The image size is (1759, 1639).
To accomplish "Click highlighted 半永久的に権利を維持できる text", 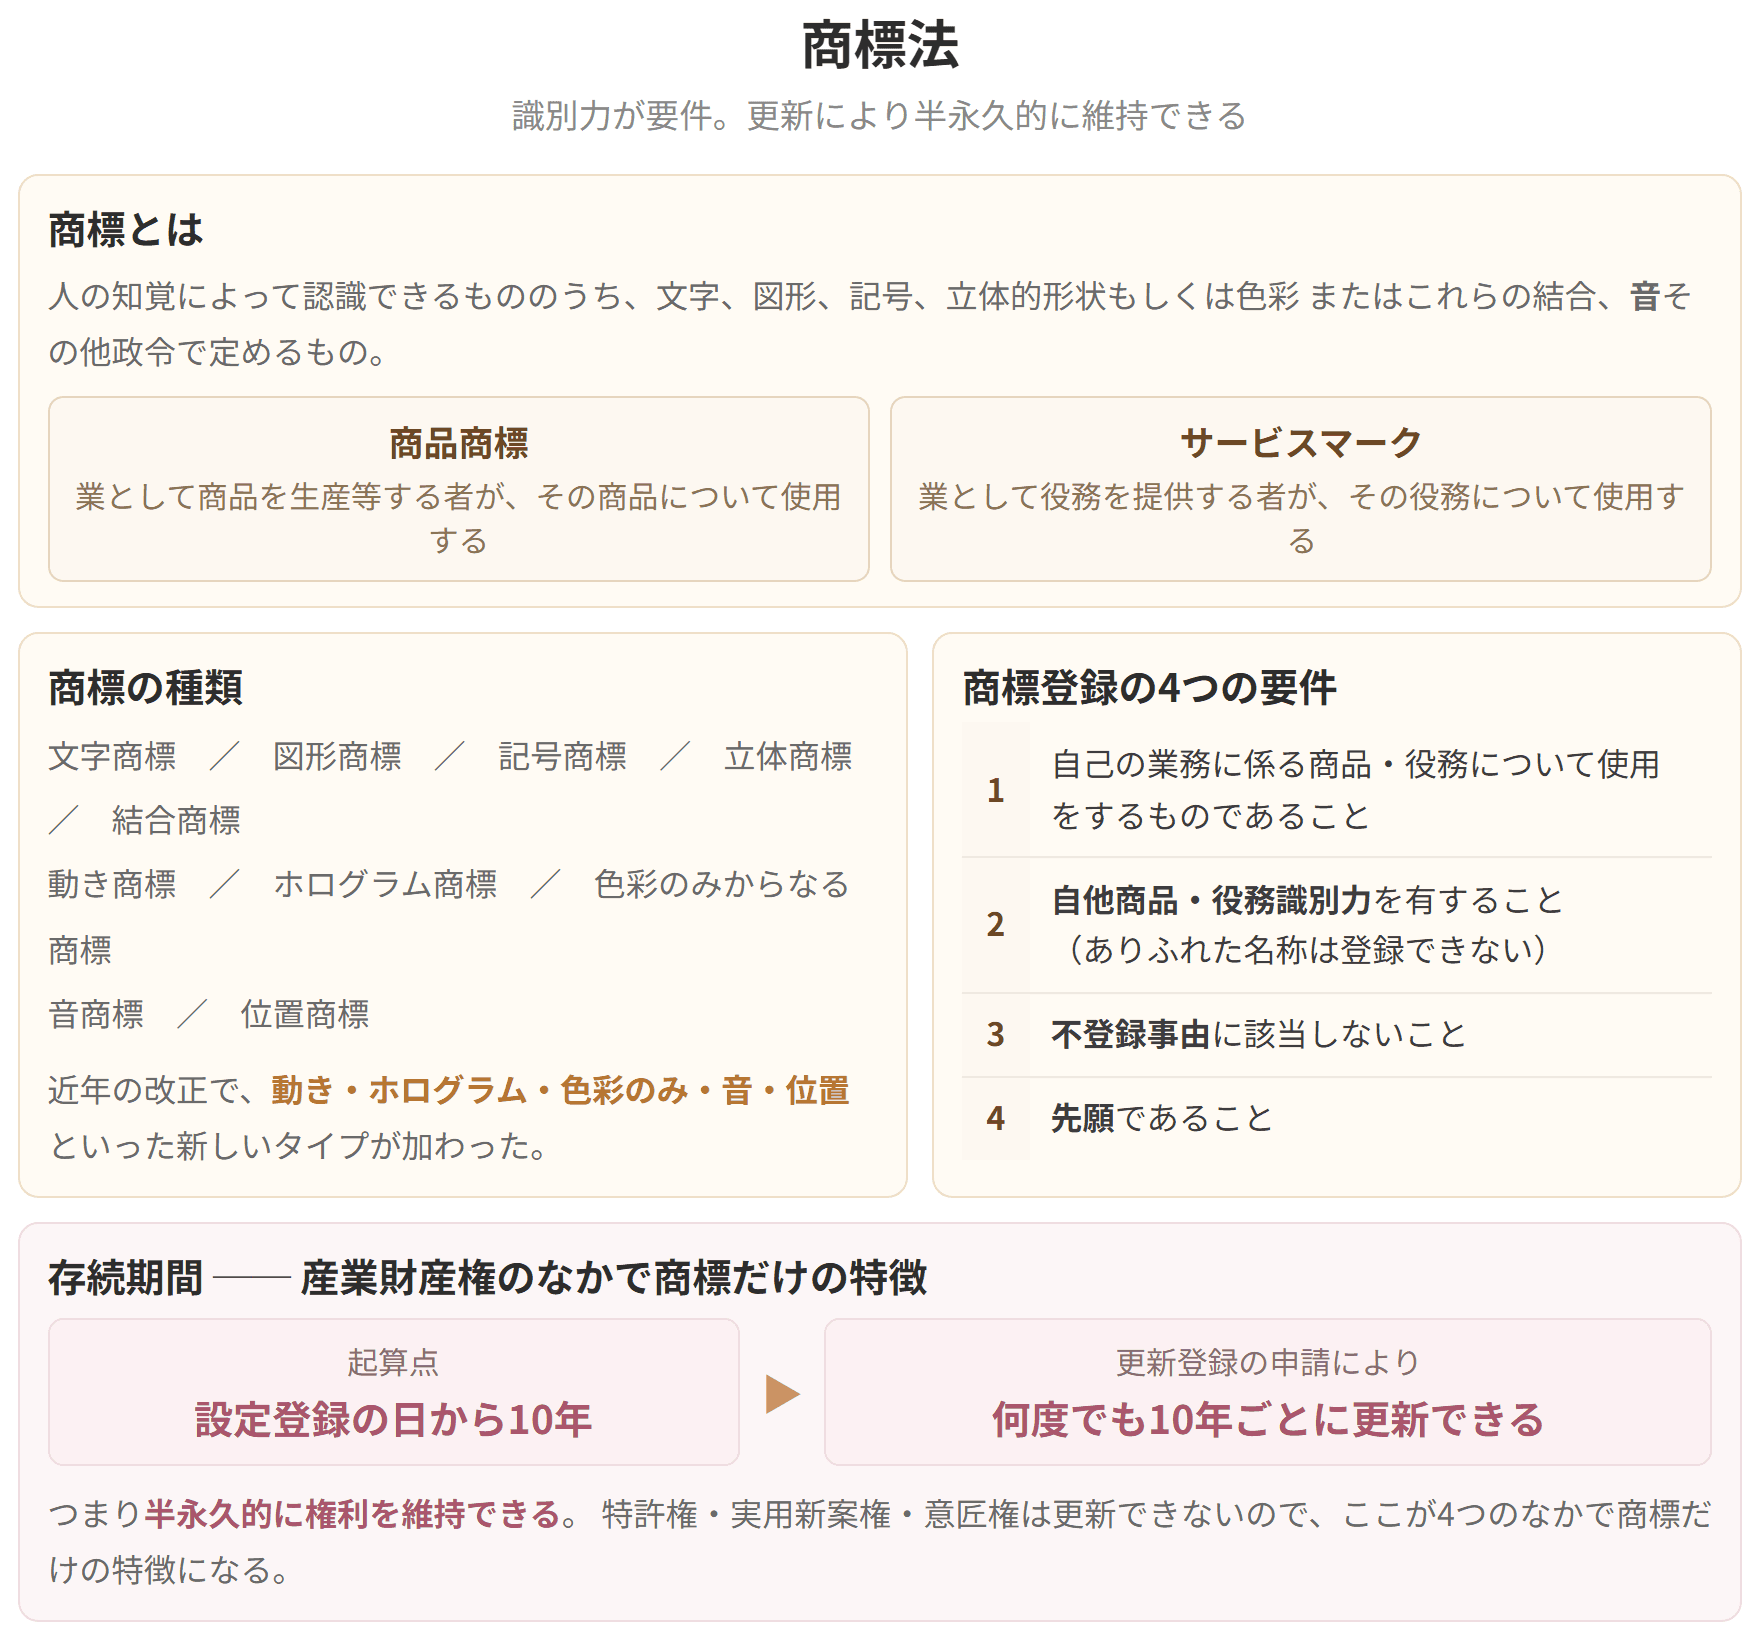I will pyautogui.click(x=352, y=1514).
